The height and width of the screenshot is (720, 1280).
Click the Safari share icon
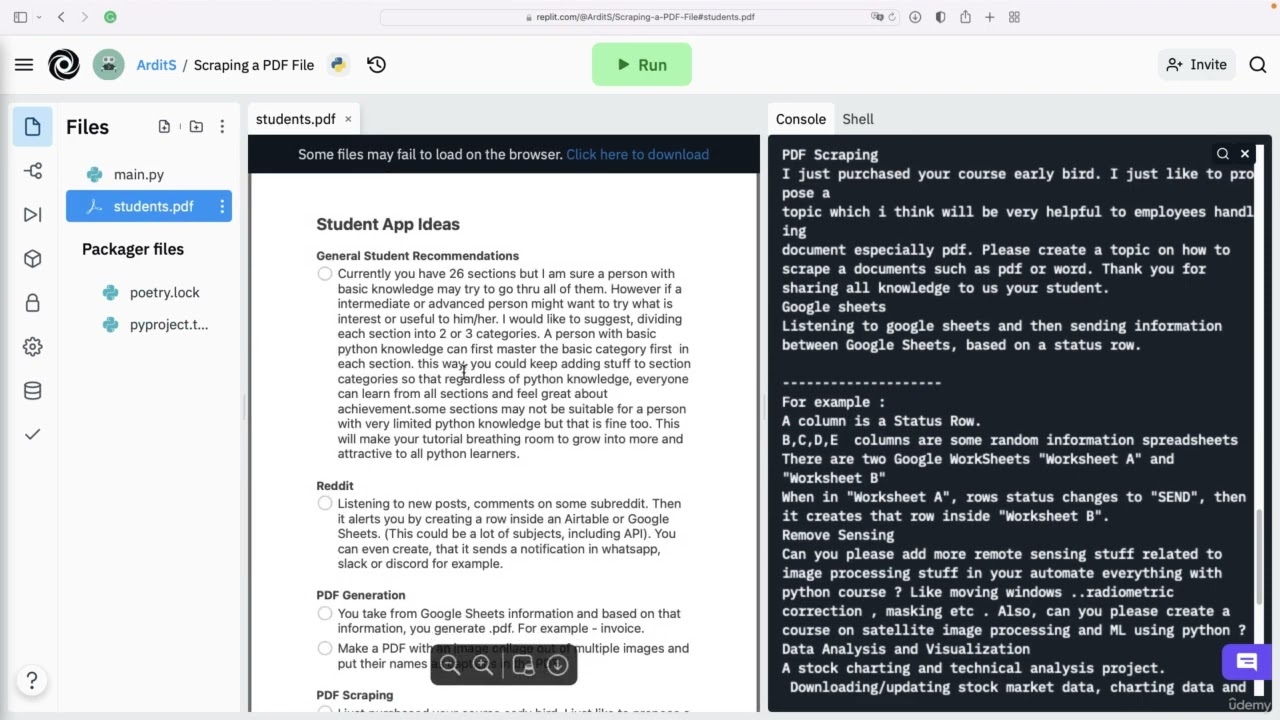965,17
